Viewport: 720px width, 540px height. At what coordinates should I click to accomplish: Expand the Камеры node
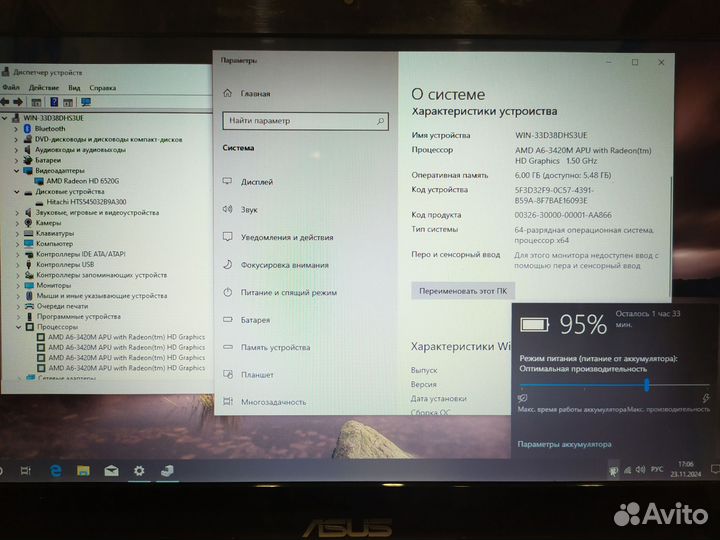(x=17, y=223)
